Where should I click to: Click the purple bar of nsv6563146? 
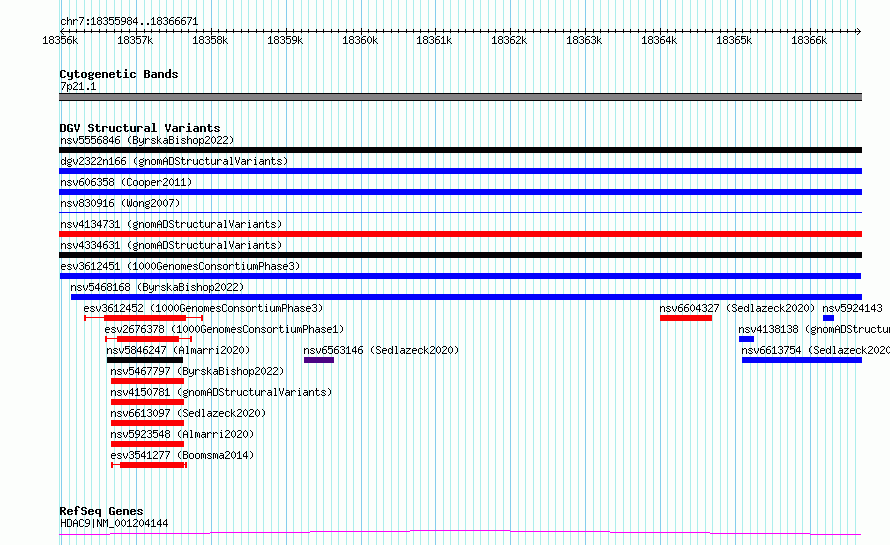tap(319, 360)
